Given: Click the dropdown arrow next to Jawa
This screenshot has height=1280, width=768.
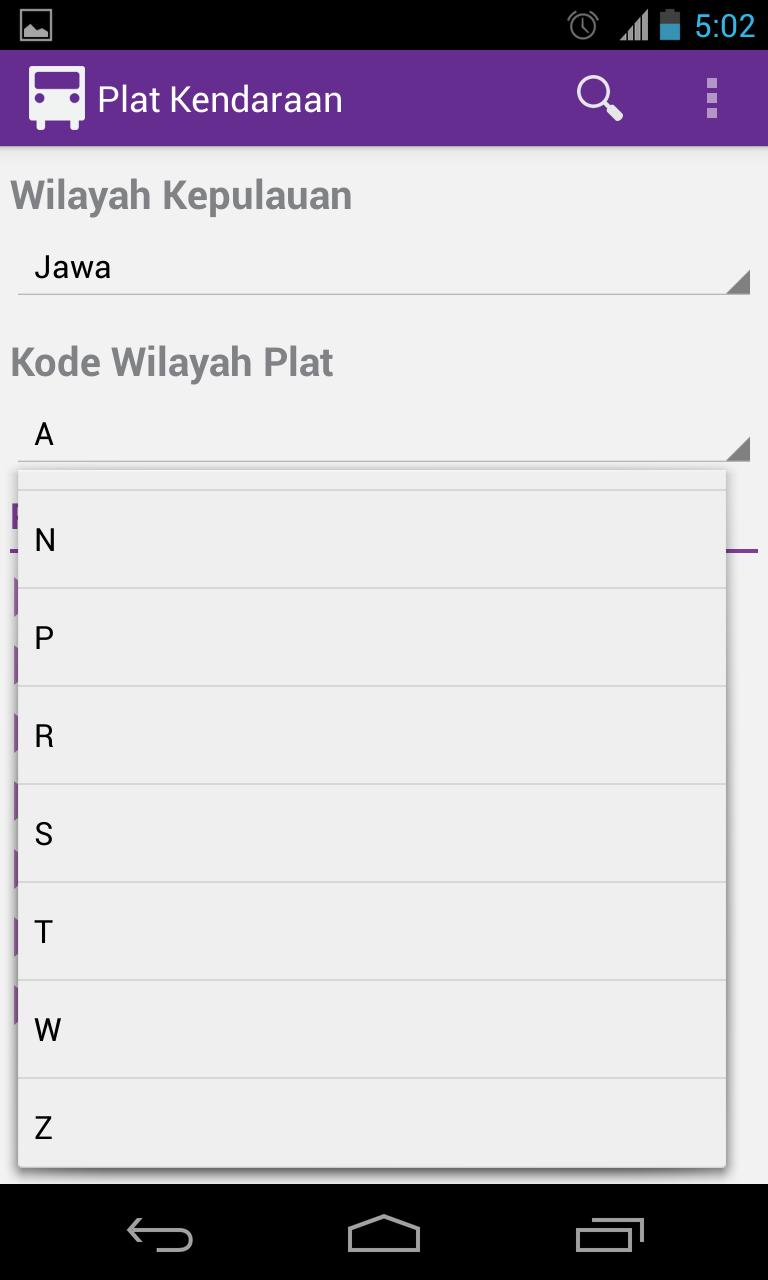Looking at the screenshot, I should point(738,280).
